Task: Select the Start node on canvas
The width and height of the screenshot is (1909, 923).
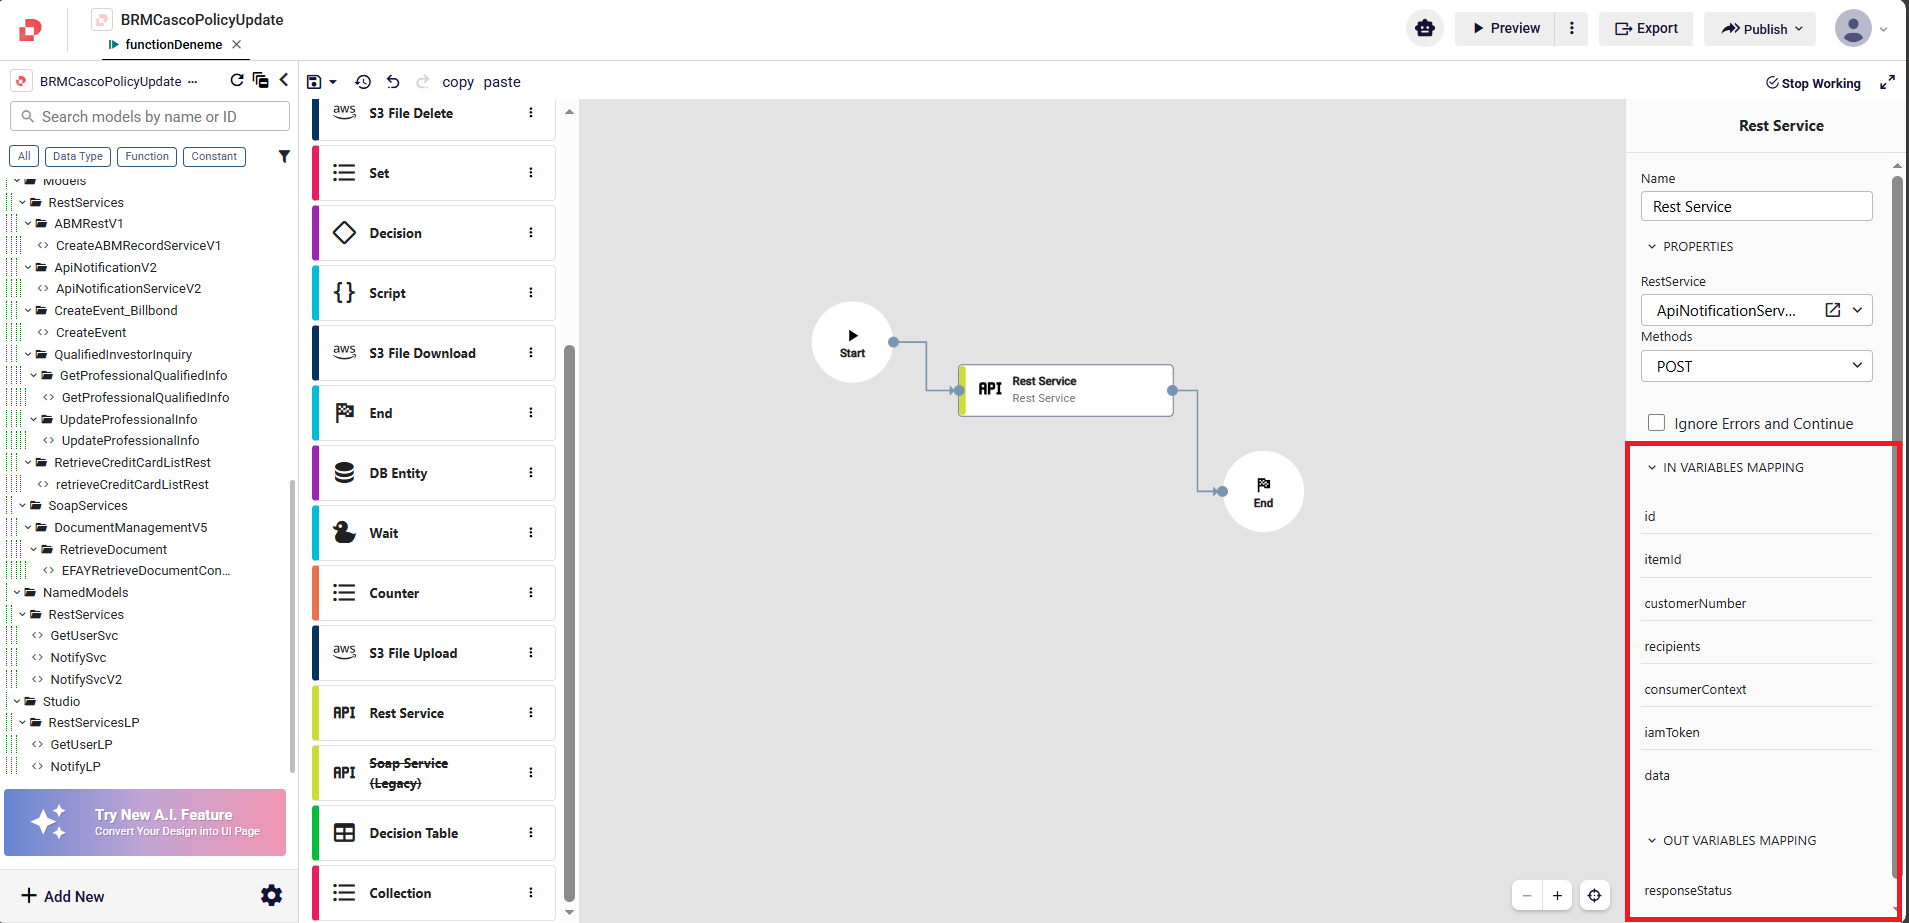Action: tap(852, 342)
